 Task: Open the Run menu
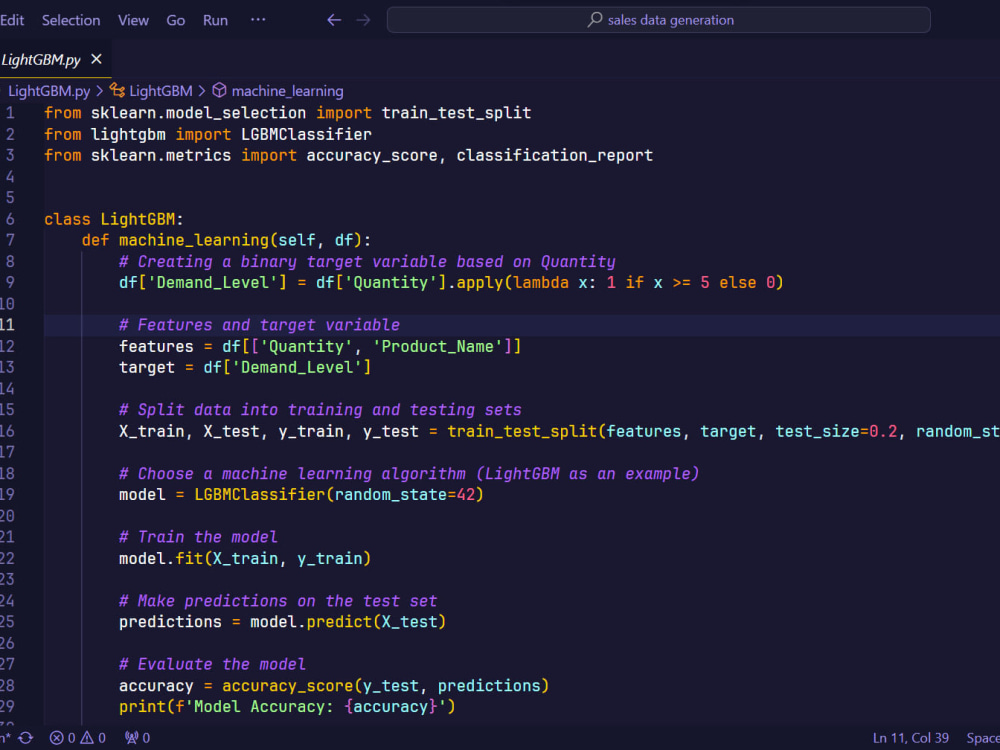click(x=216, y=20)
